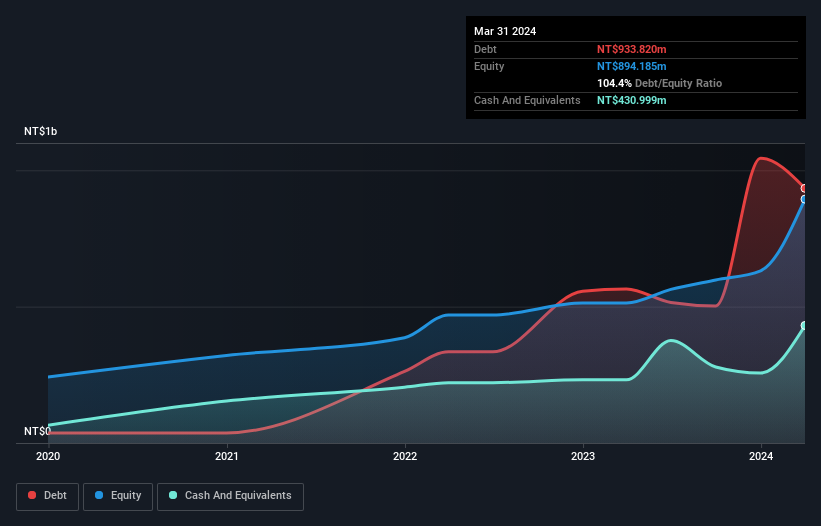Click the Equity row label in tooltip
821x526 pixels.
point(489,66)
